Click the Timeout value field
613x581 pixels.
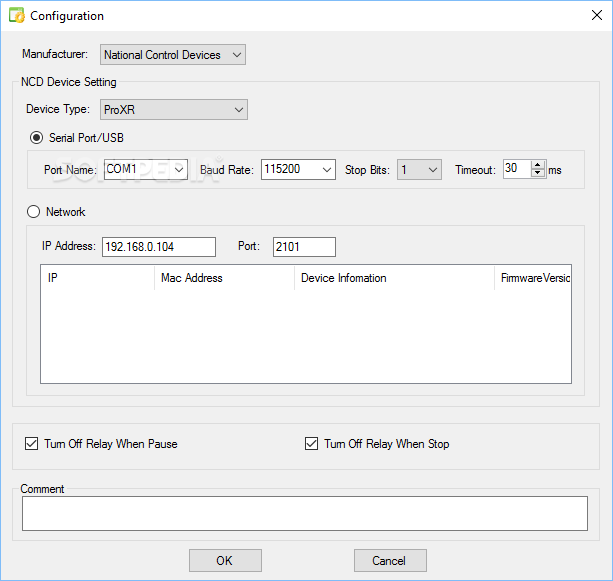point(517,169)
